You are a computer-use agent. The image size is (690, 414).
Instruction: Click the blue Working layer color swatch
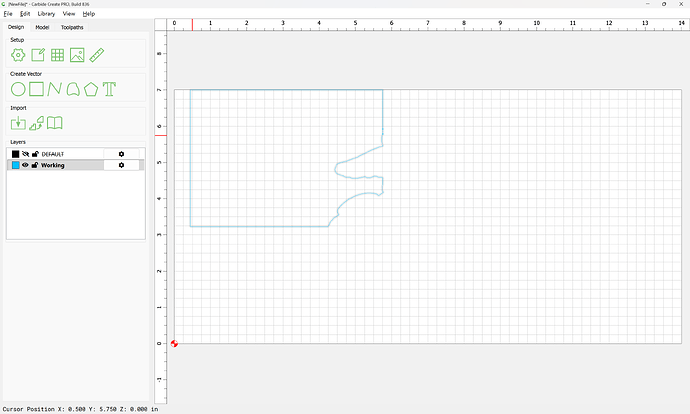15,165
